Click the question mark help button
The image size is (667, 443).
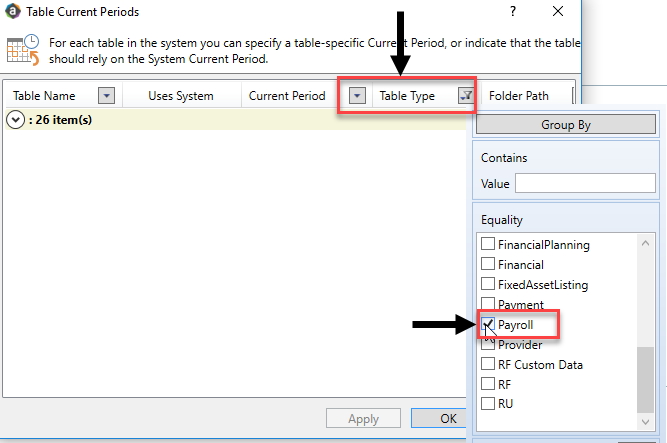tap(513, 12)
